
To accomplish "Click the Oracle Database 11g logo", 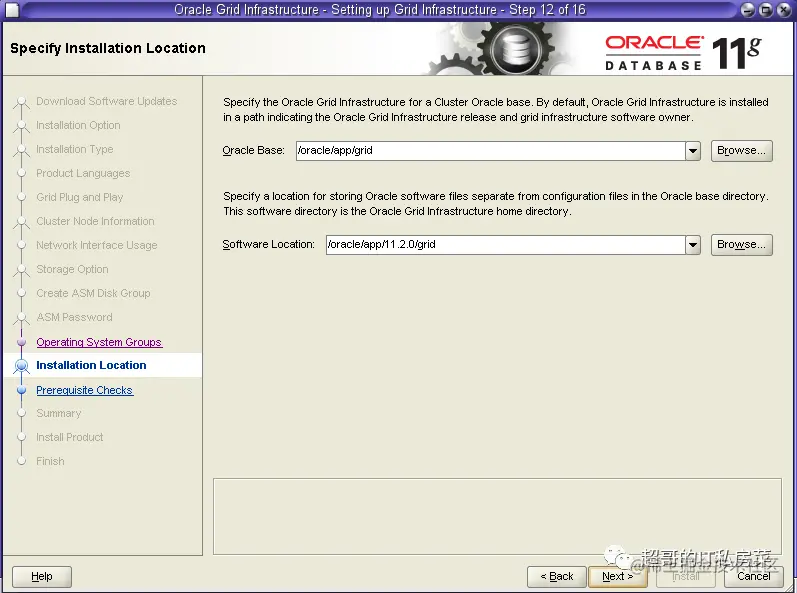I will point(683,52).
